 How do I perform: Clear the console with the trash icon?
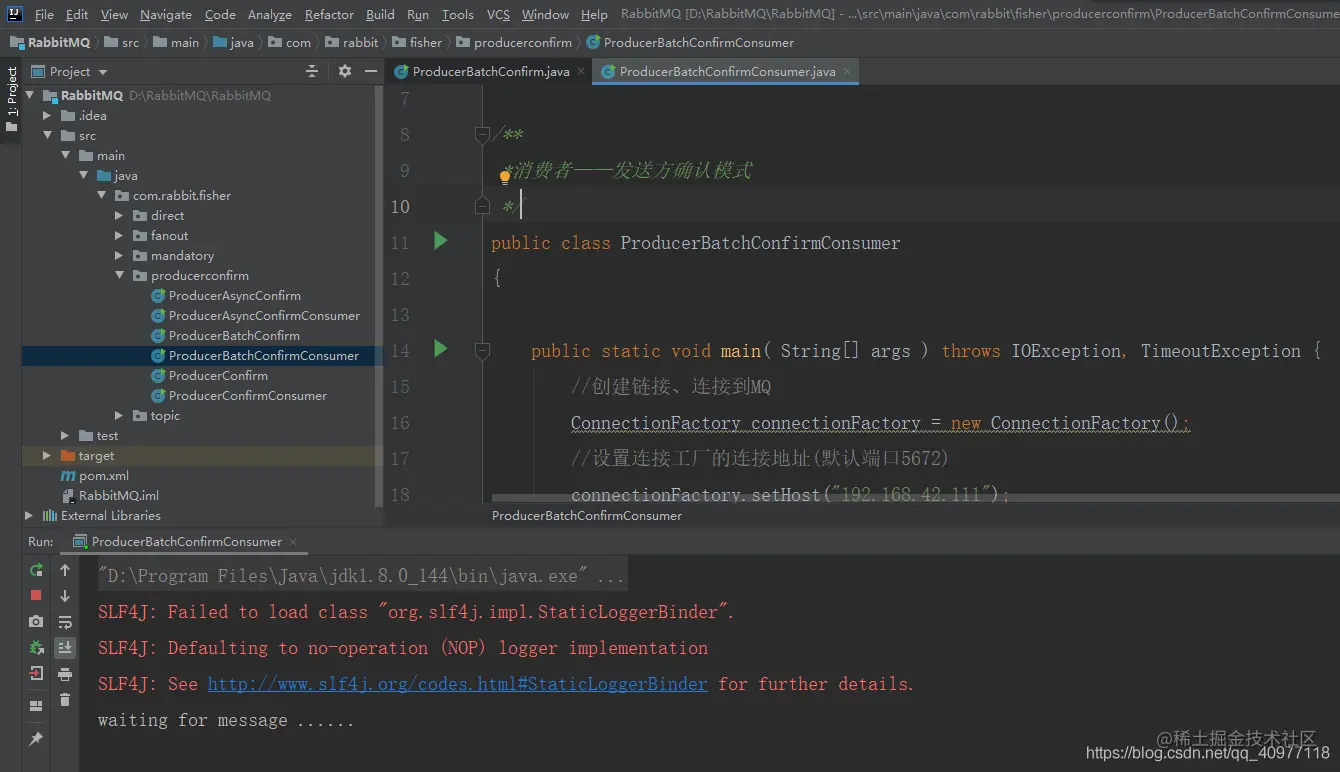[x=65, y=700]
